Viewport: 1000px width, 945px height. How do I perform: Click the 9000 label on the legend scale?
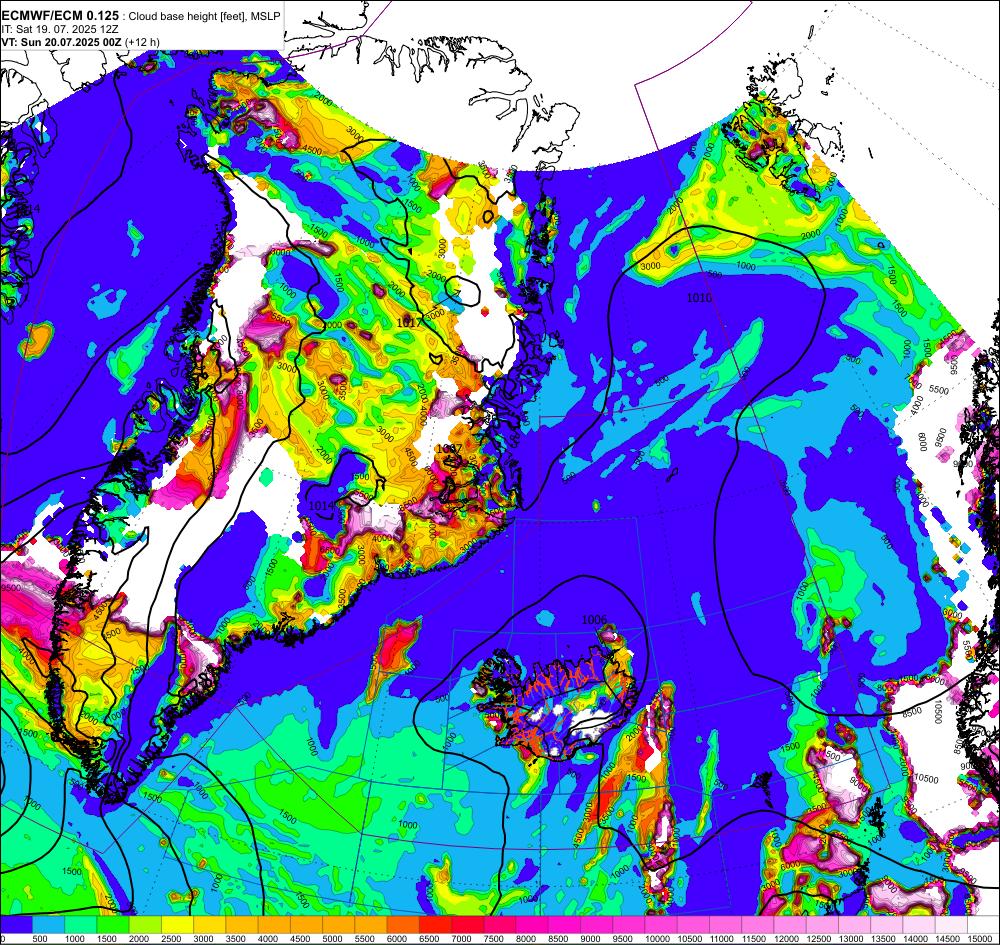[x=591, y=939]
